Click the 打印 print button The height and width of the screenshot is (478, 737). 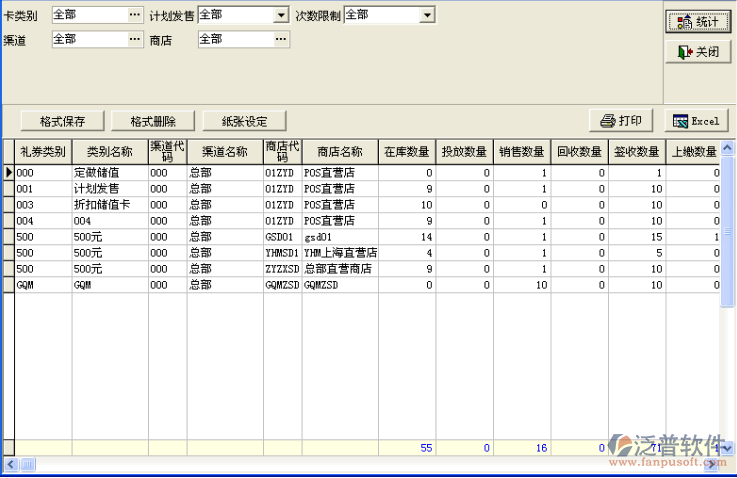click(621, 121)
